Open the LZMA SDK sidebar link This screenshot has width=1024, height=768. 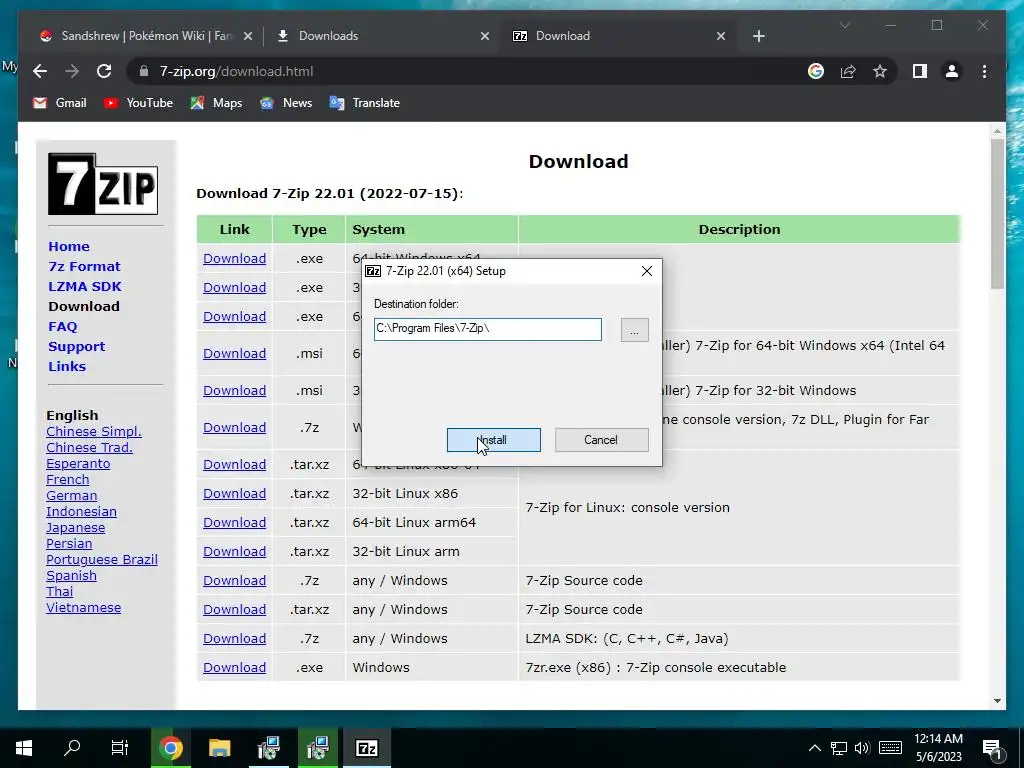pyautogui.click(x=85, y=286)
